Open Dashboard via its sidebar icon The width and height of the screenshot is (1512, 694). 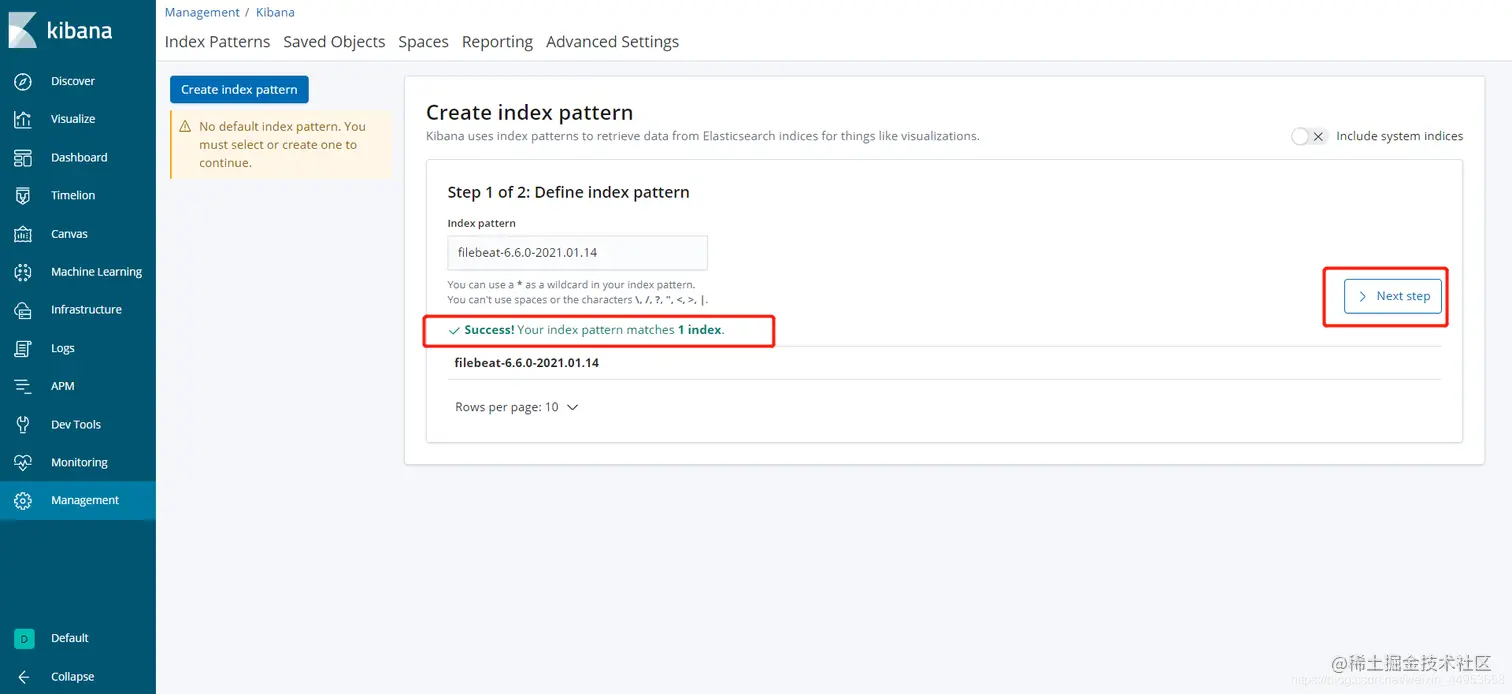(23, 158)
